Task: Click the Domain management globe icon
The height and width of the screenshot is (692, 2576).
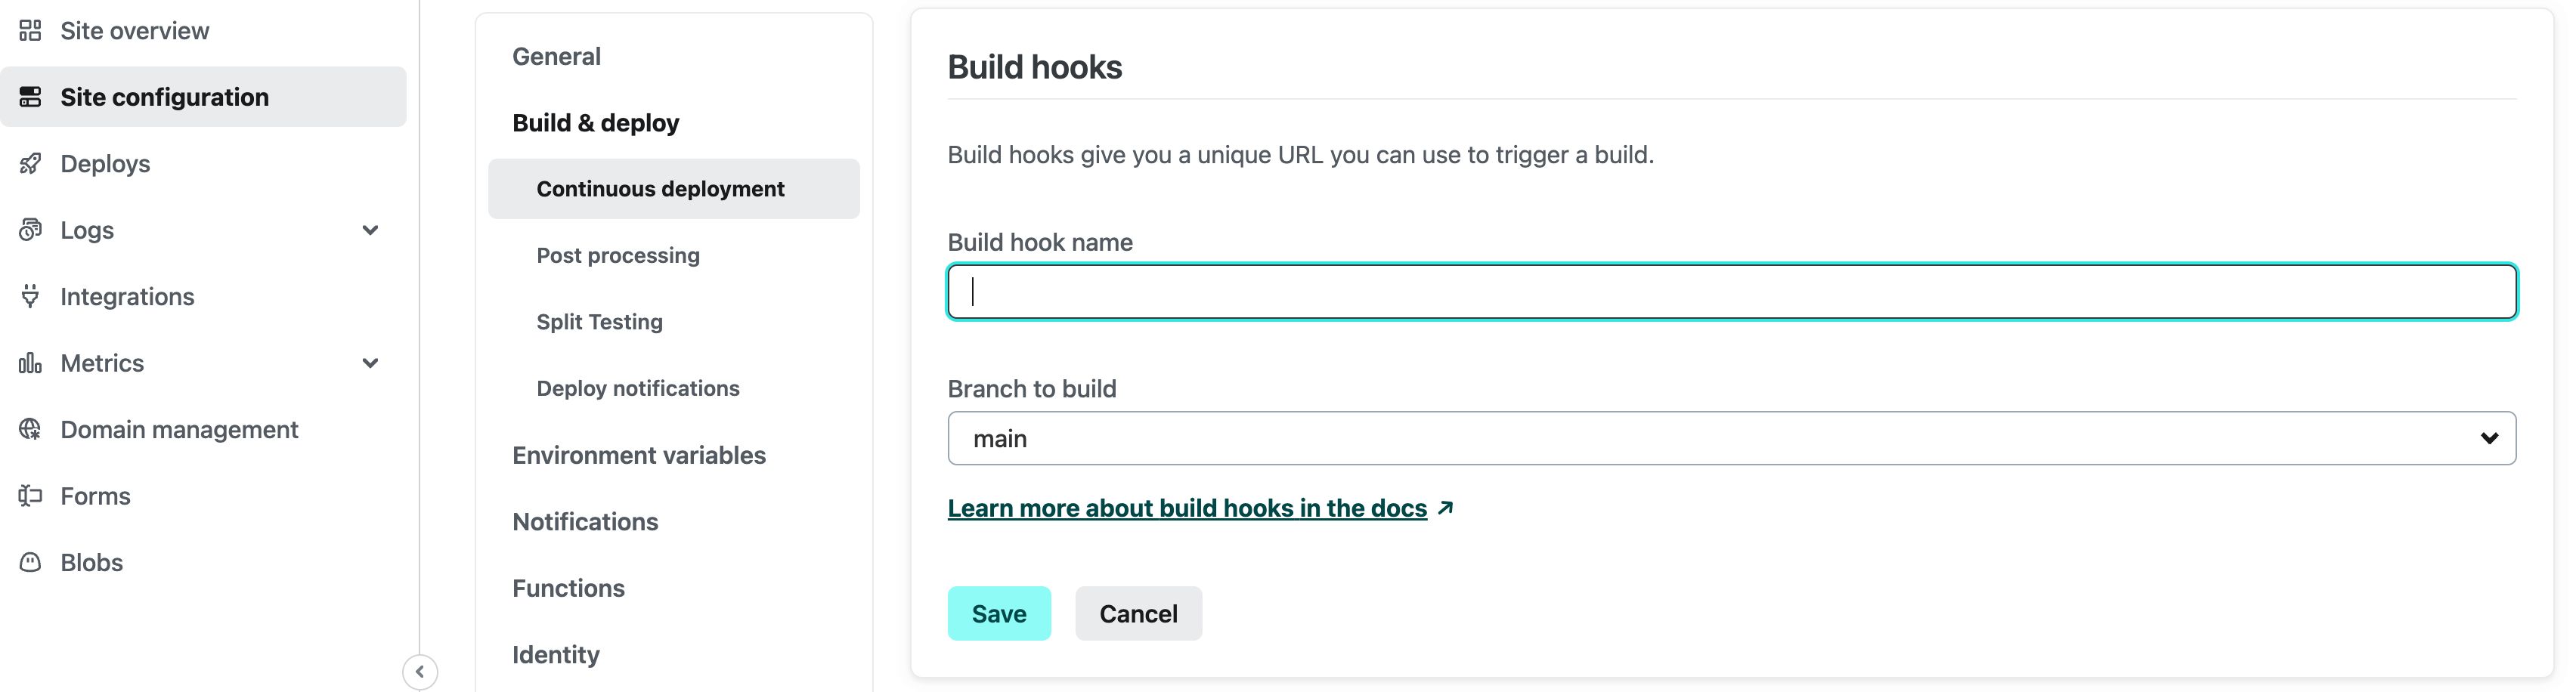Action: click(x=30, y=429)
